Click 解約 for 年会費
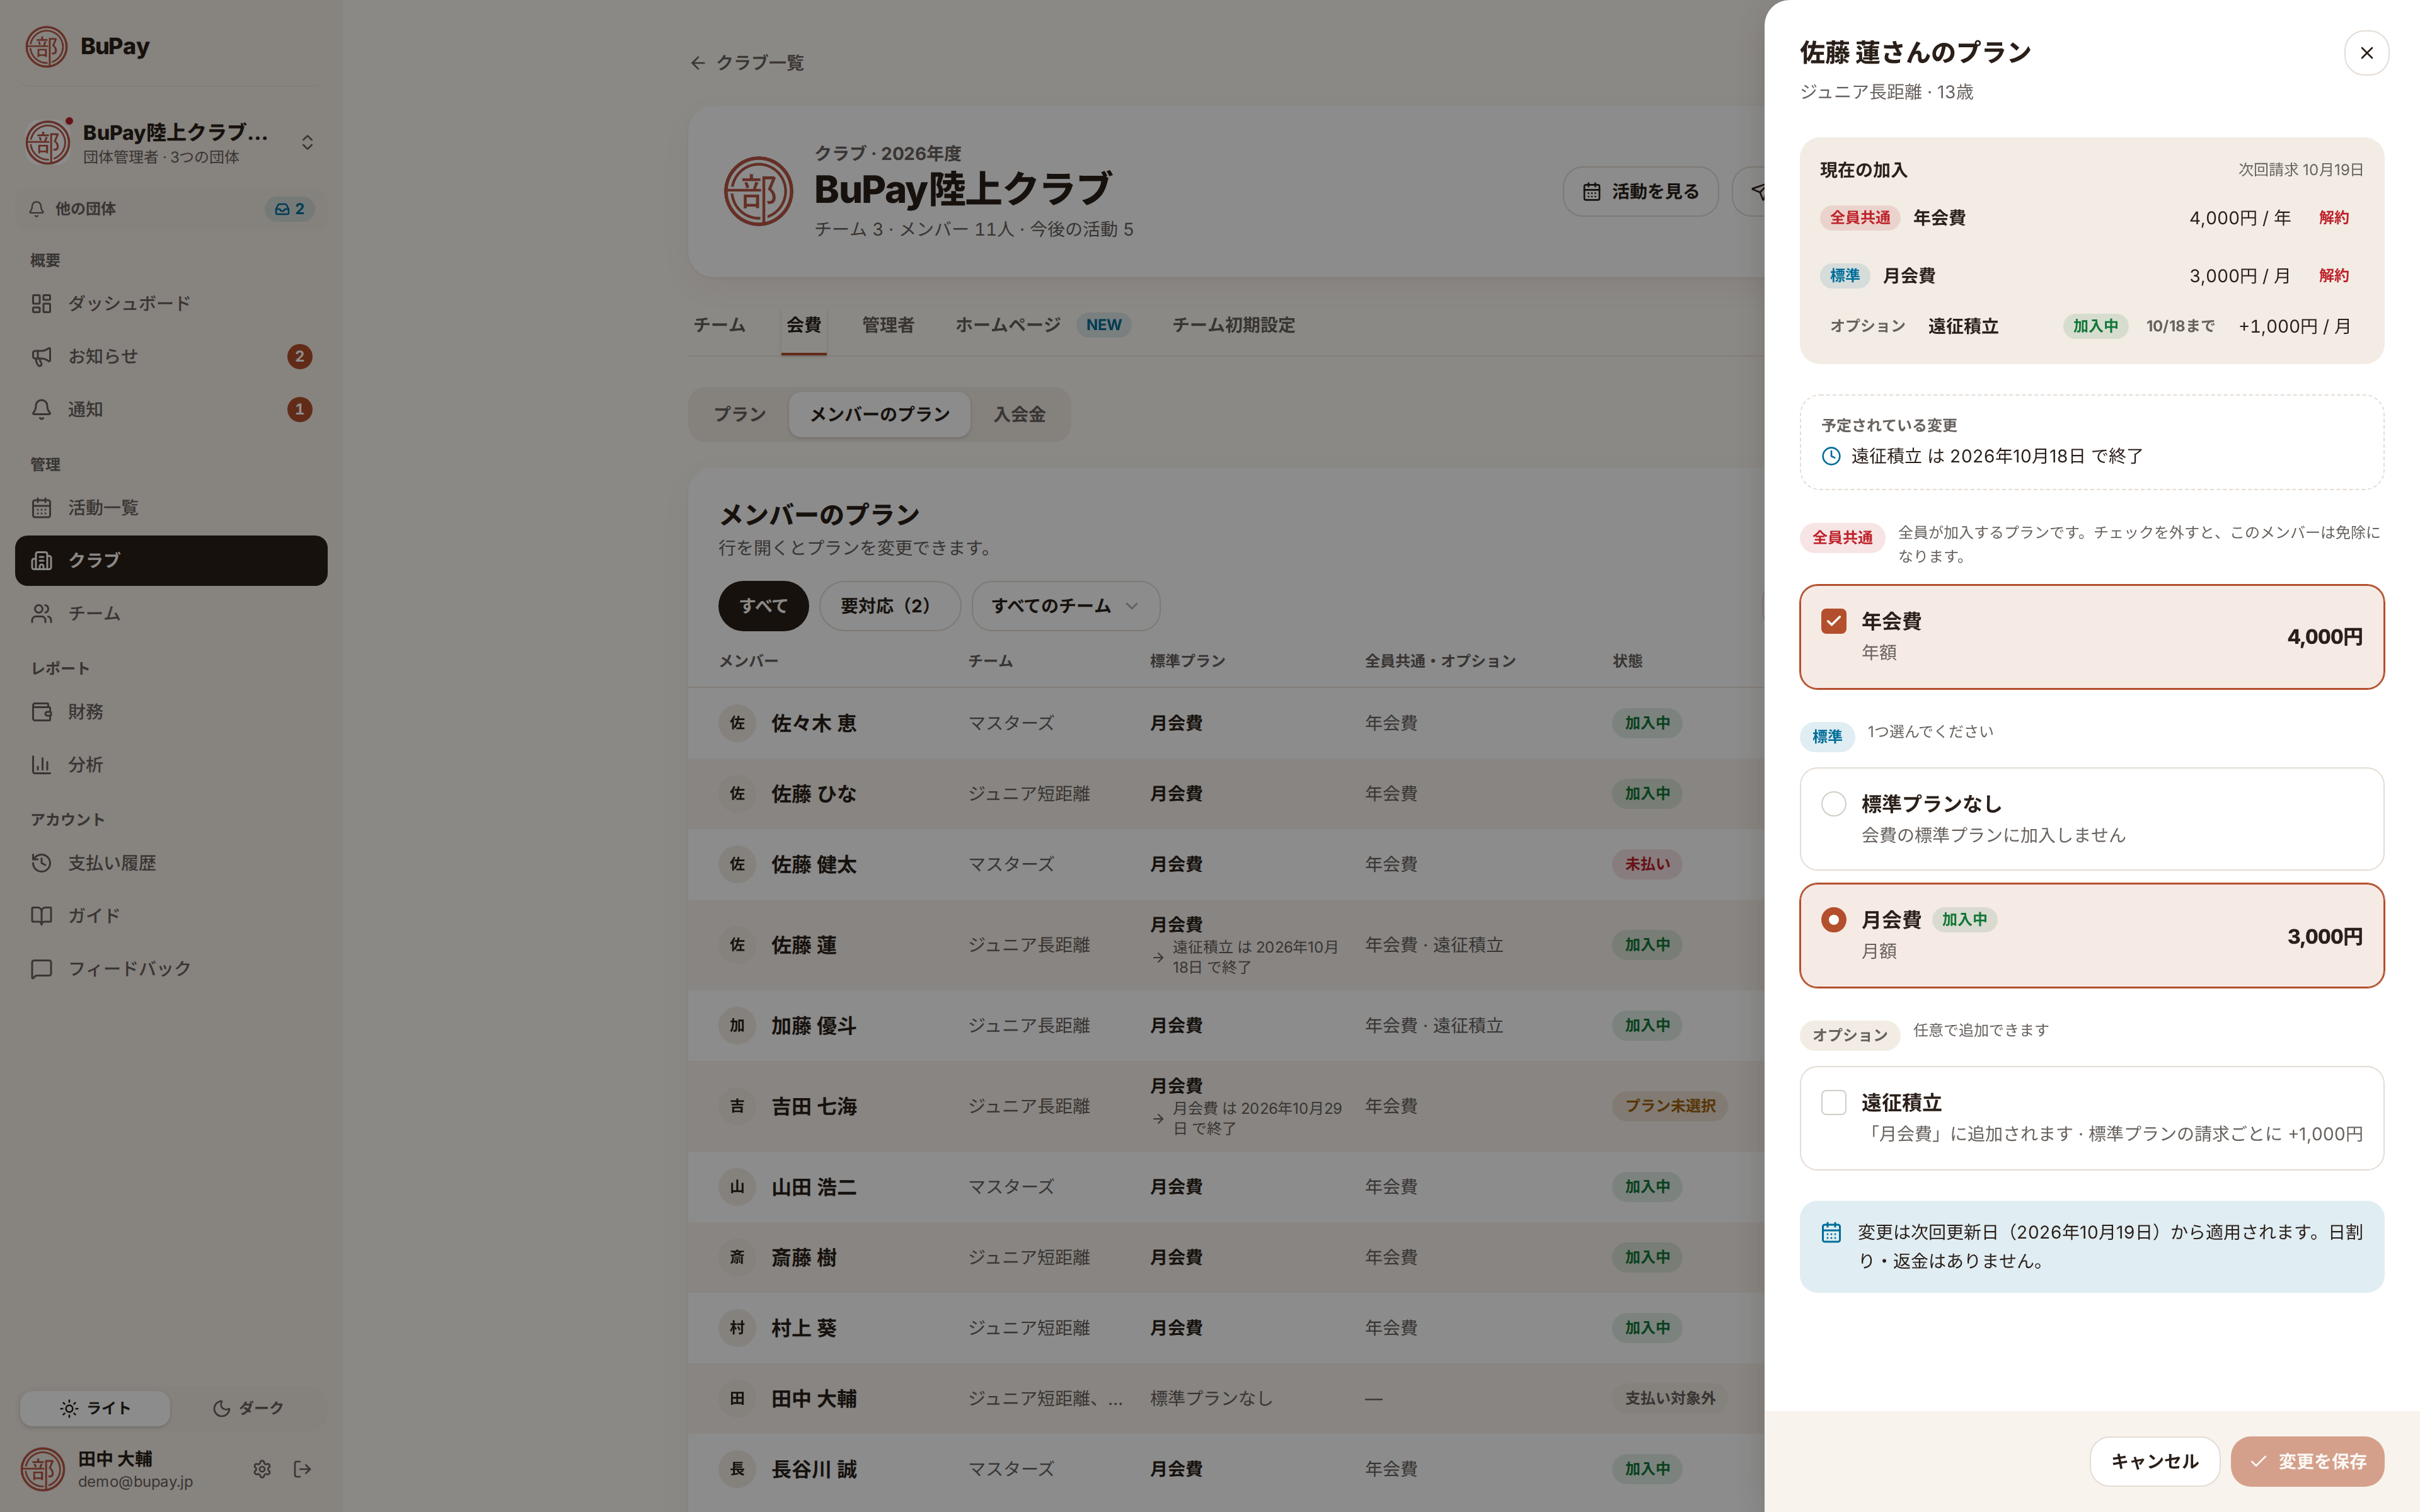The width and height of the screenshot is (2420, 1512). pyautogui.click(x=2334, y=218)
